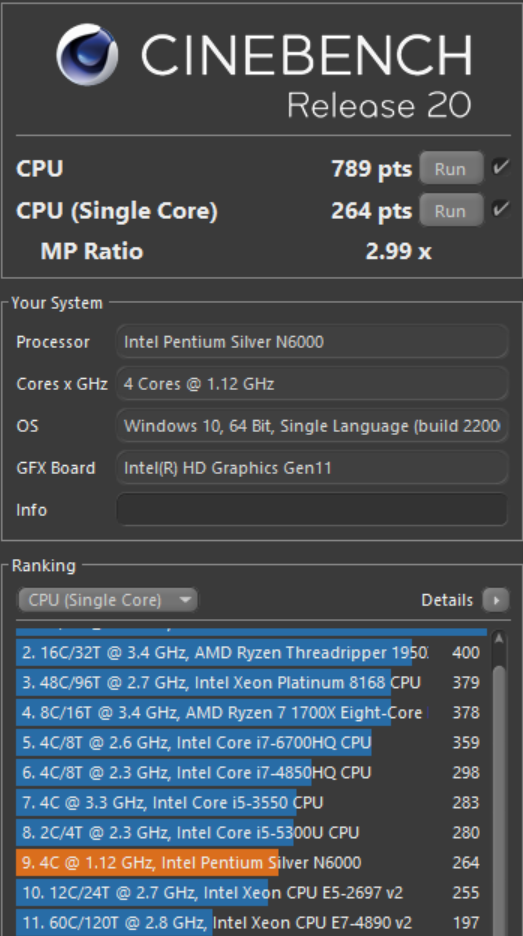Run the multi-core CPU test
Screen dimensions: 523x936
click(451, 168)
